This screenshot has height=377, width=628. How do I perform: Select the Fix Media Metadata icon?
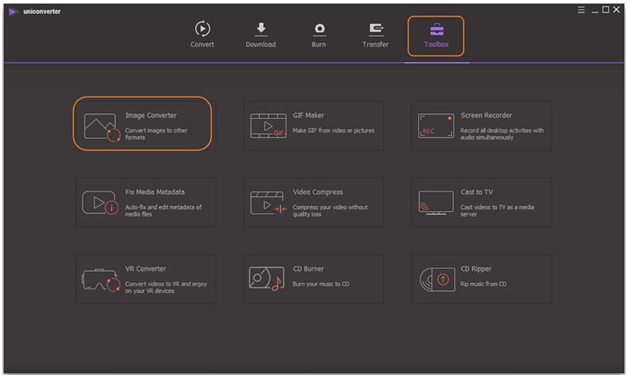[x=100, y=203]
